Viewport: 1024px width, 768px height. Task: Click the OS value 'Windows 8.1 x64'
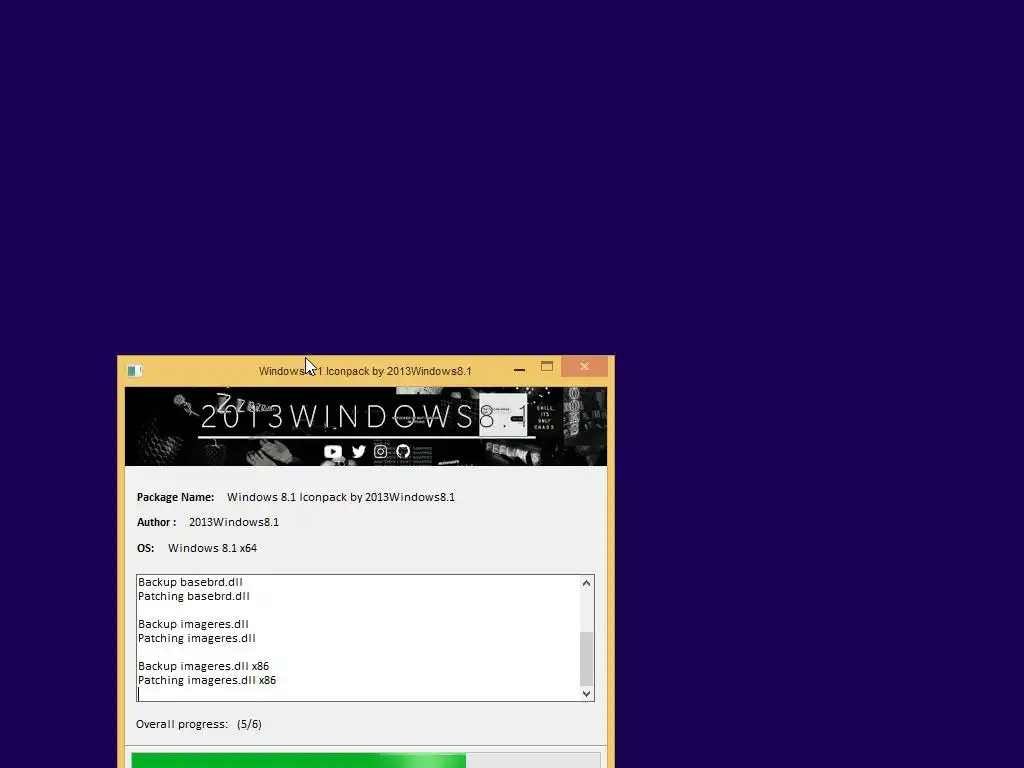click(212, 548)
